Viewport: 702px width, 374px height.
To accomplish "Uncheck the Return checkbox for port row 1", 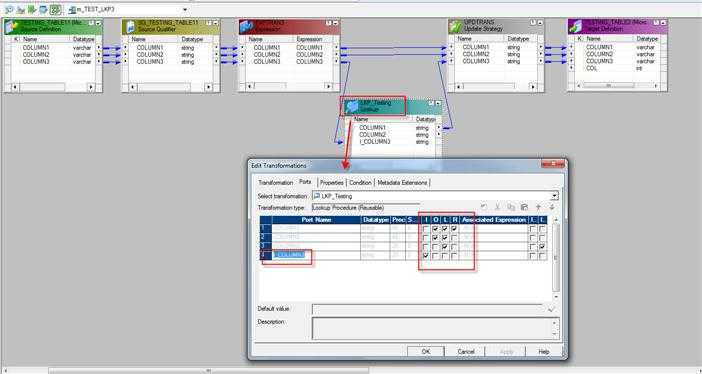I will (x=454, y=229).
